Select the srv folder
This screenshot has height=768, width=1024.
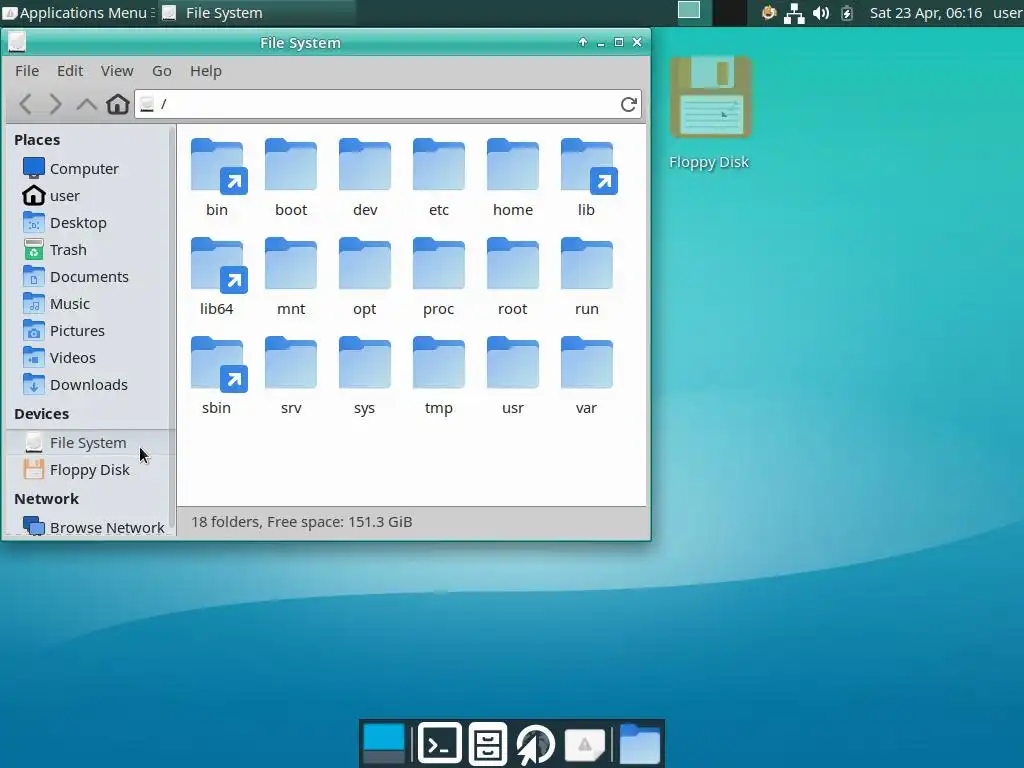(x=291, y=364)
